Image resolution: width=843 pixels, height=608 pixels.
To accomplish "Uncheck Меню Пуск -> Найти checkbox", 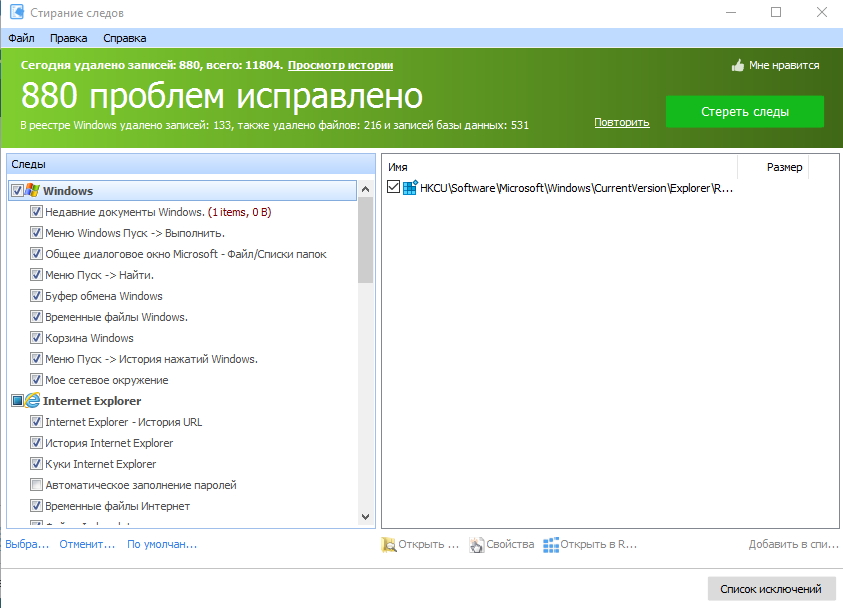I will [x=36, y=275].
